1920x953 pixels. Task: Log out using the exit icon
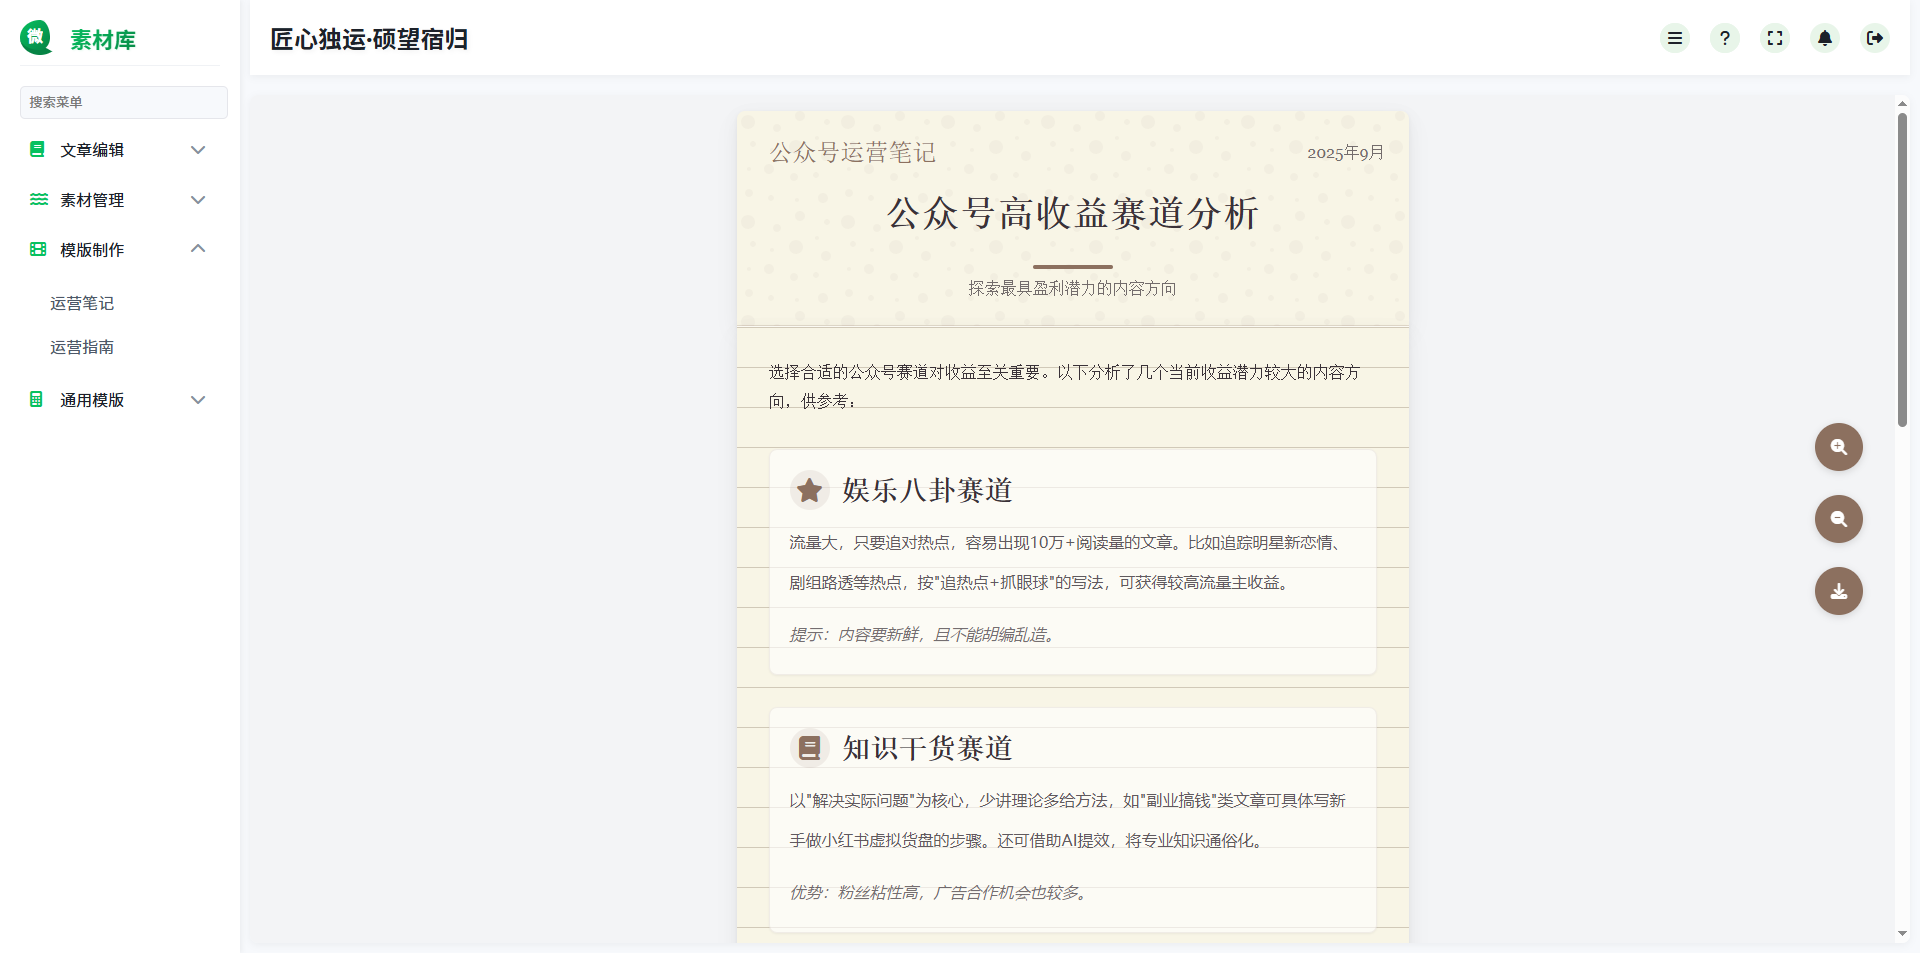[x=1875, y=38]
